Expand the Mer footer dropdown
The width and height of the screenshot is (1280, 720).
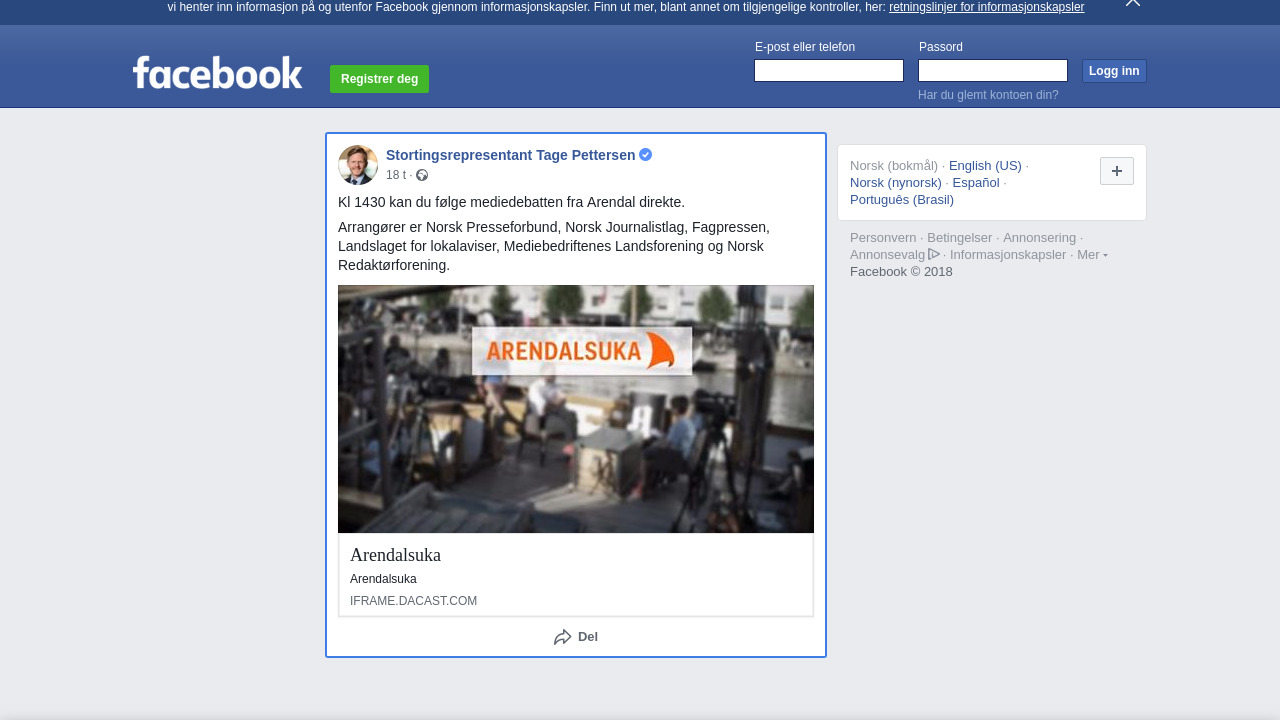(x=1092, y=255)
